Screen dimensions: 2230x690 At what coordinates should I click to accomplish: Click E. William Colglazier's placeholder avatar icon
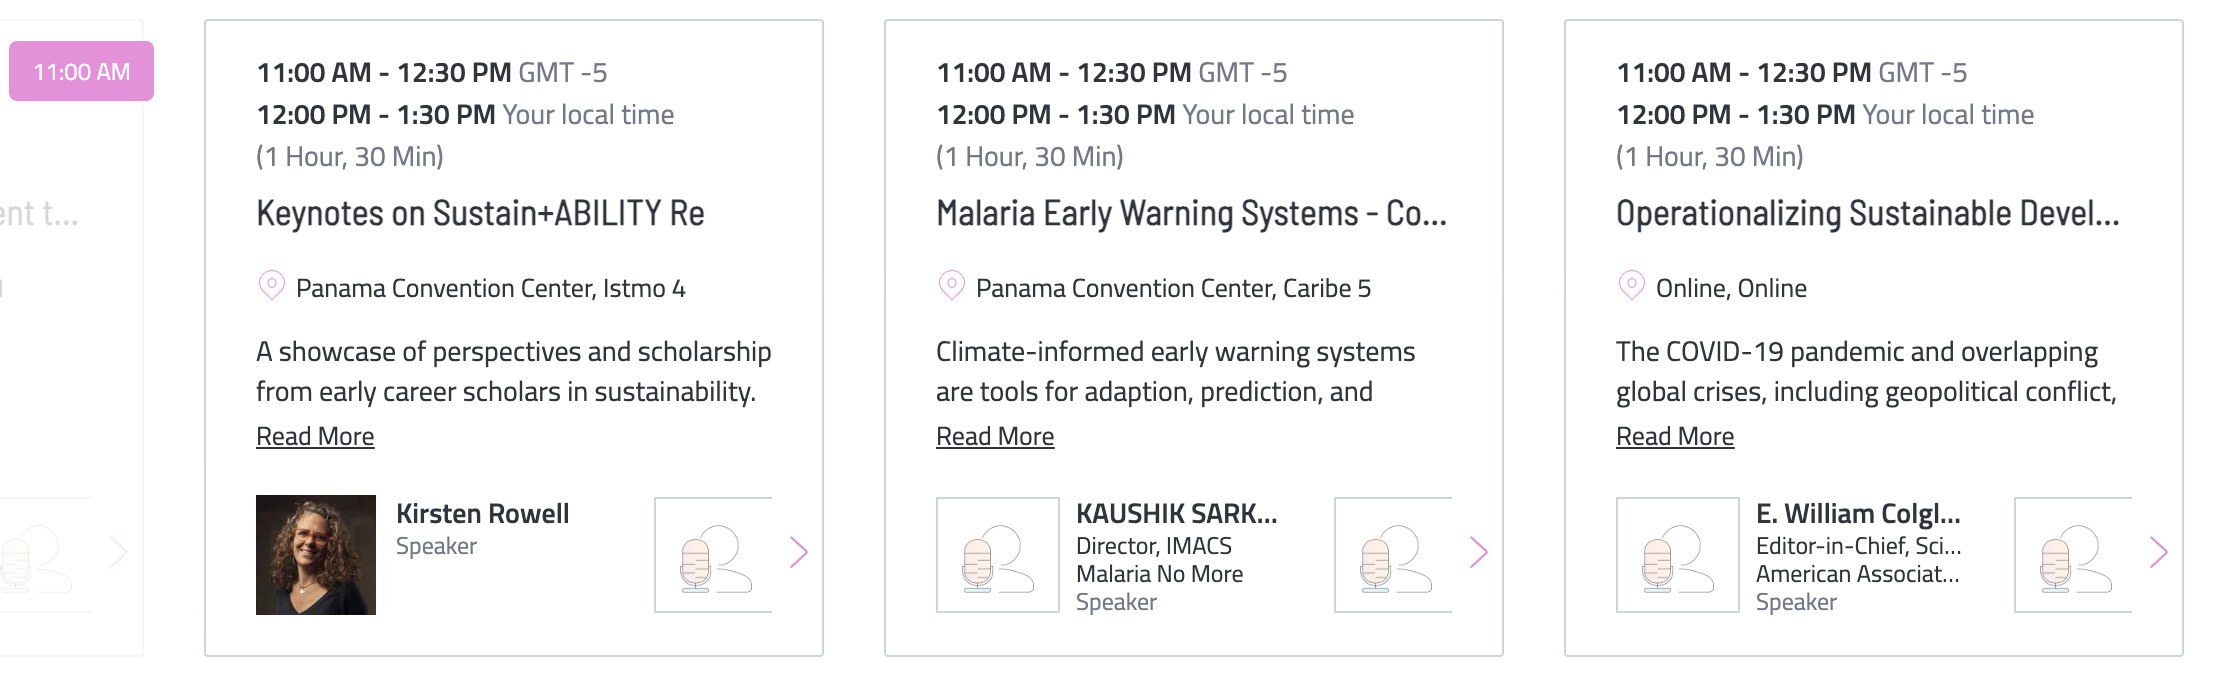coord(1677,555)
